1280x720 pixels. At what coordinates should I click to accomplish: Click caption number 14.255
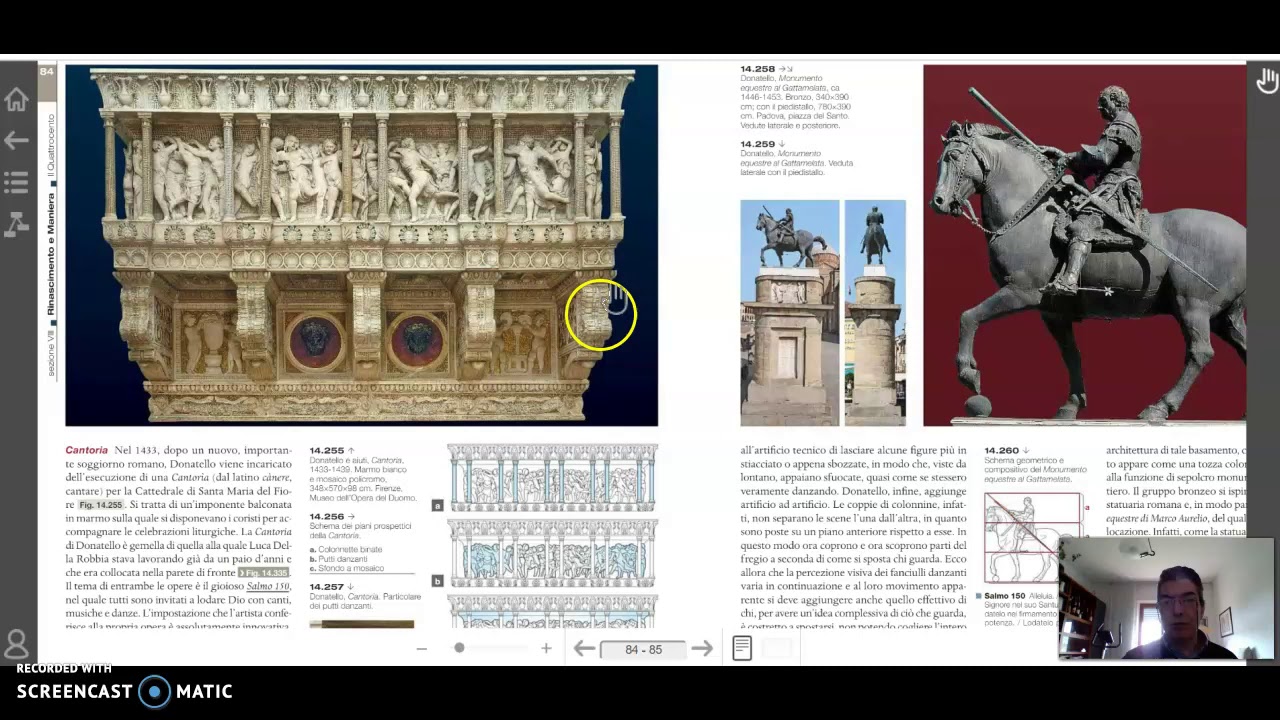pyautogui.click(x=326, y=451)
